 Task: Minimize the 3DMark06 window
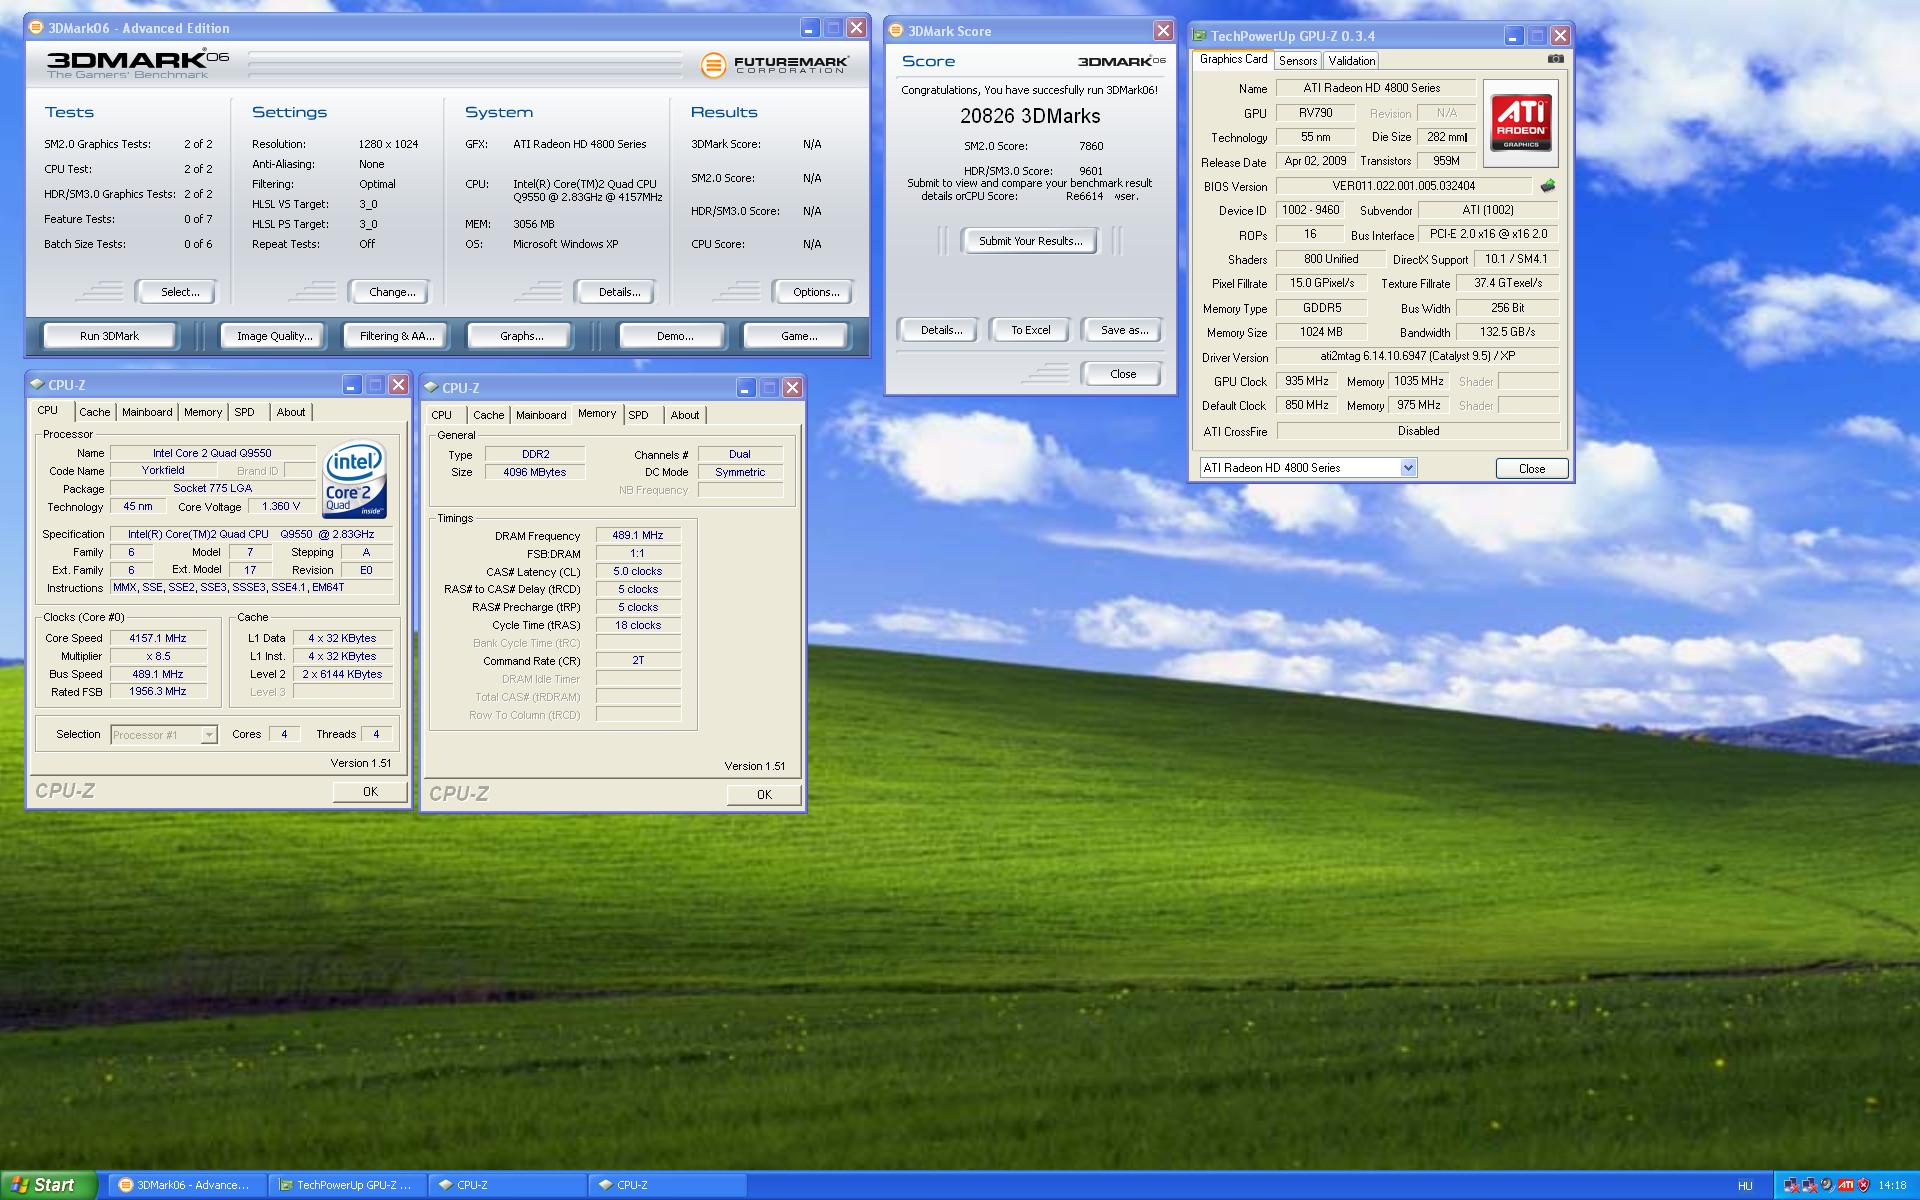[x=810, y=28]
